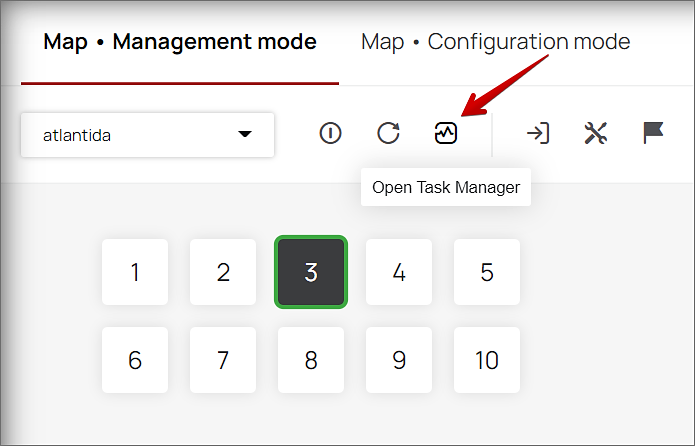Choose map tile number 5
The width and height of the screenshot is (695, 446).
coord(487,272)
